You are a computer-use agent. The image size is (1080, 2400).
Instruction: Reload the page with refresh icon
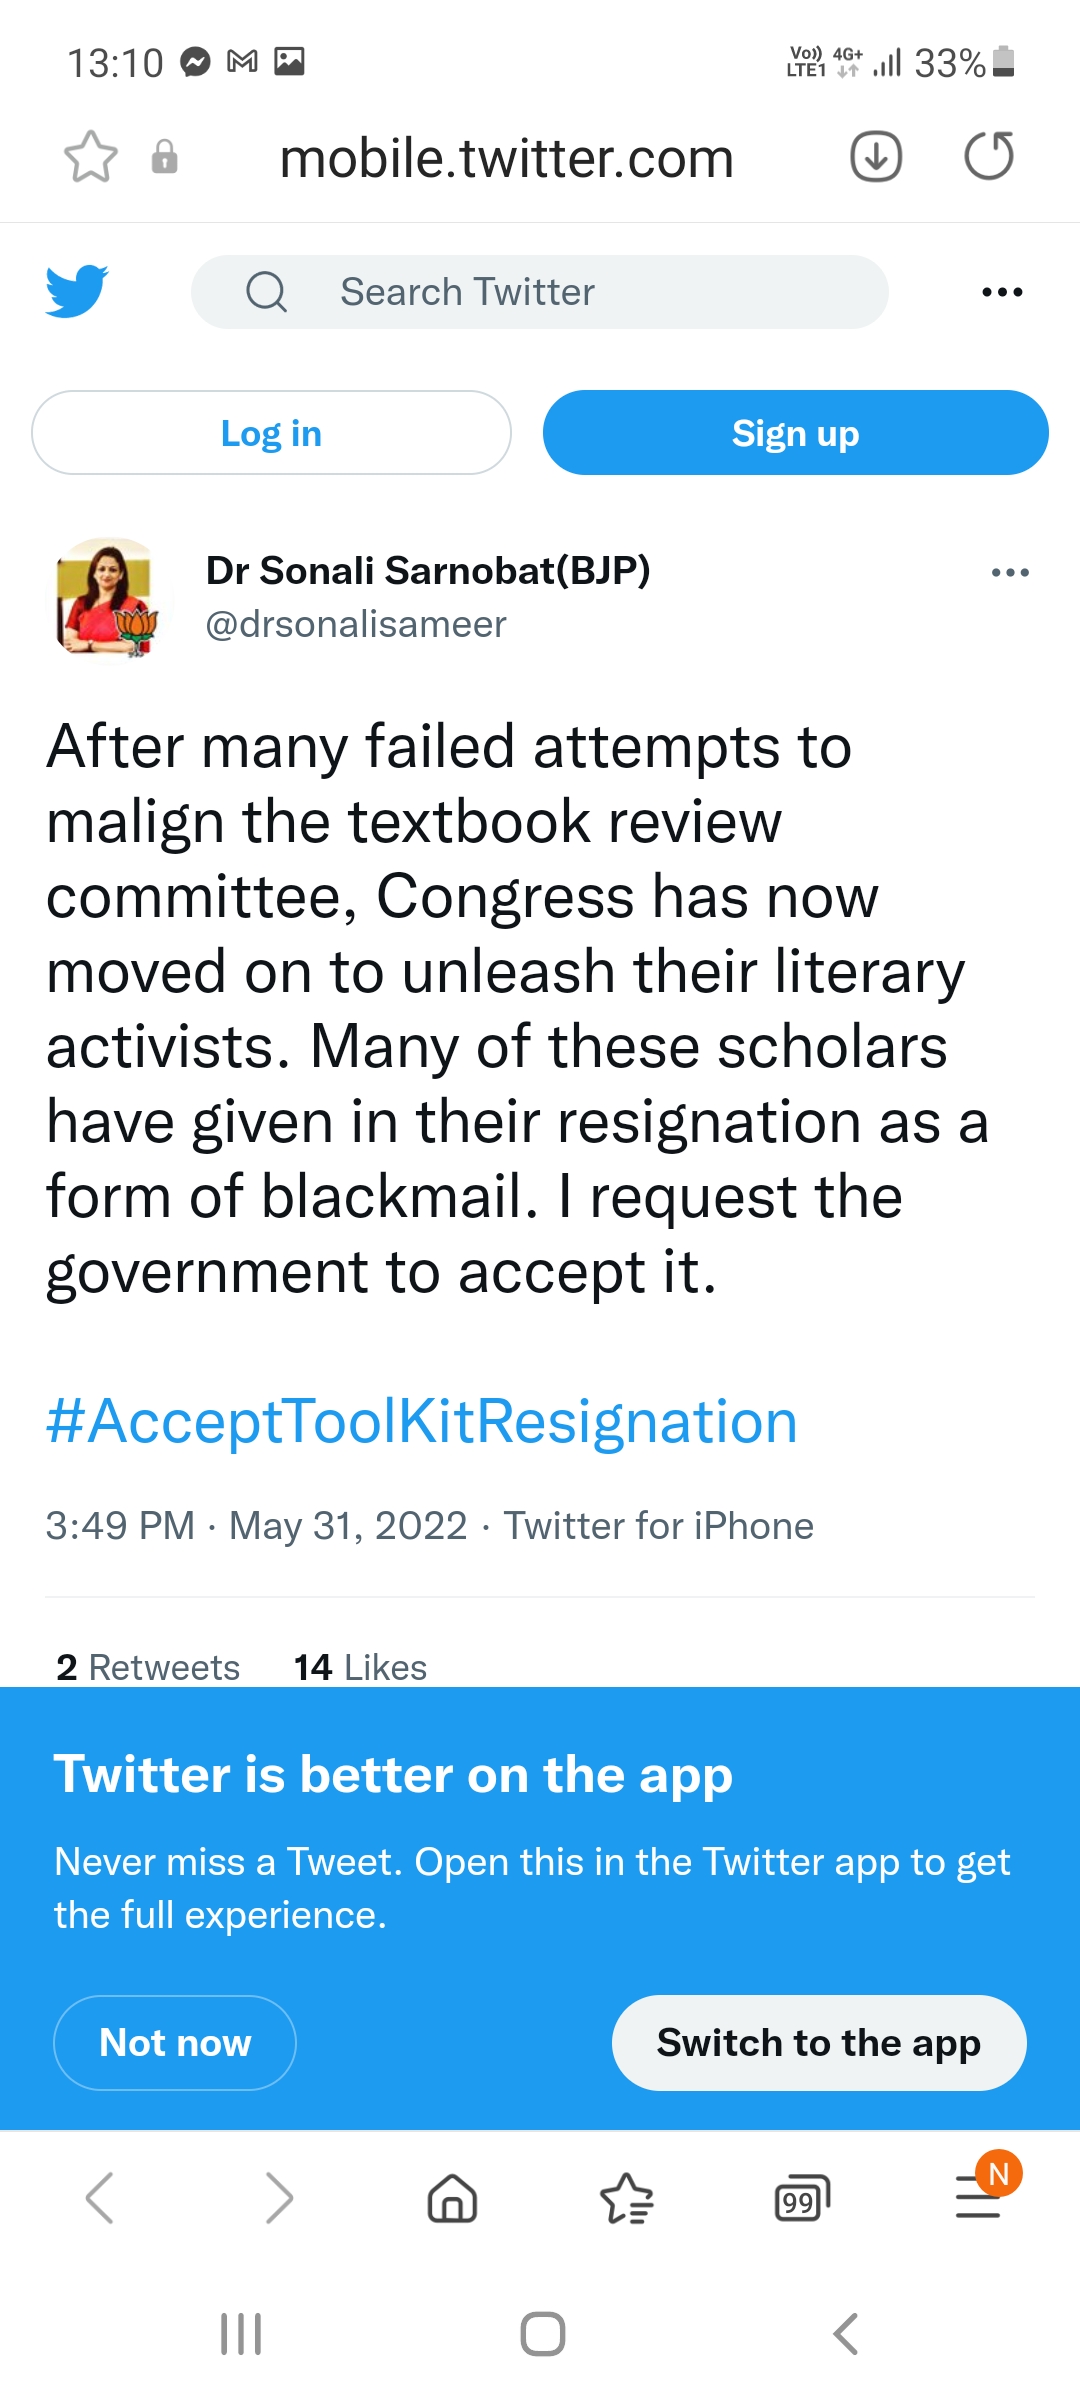tap(989, 157)
